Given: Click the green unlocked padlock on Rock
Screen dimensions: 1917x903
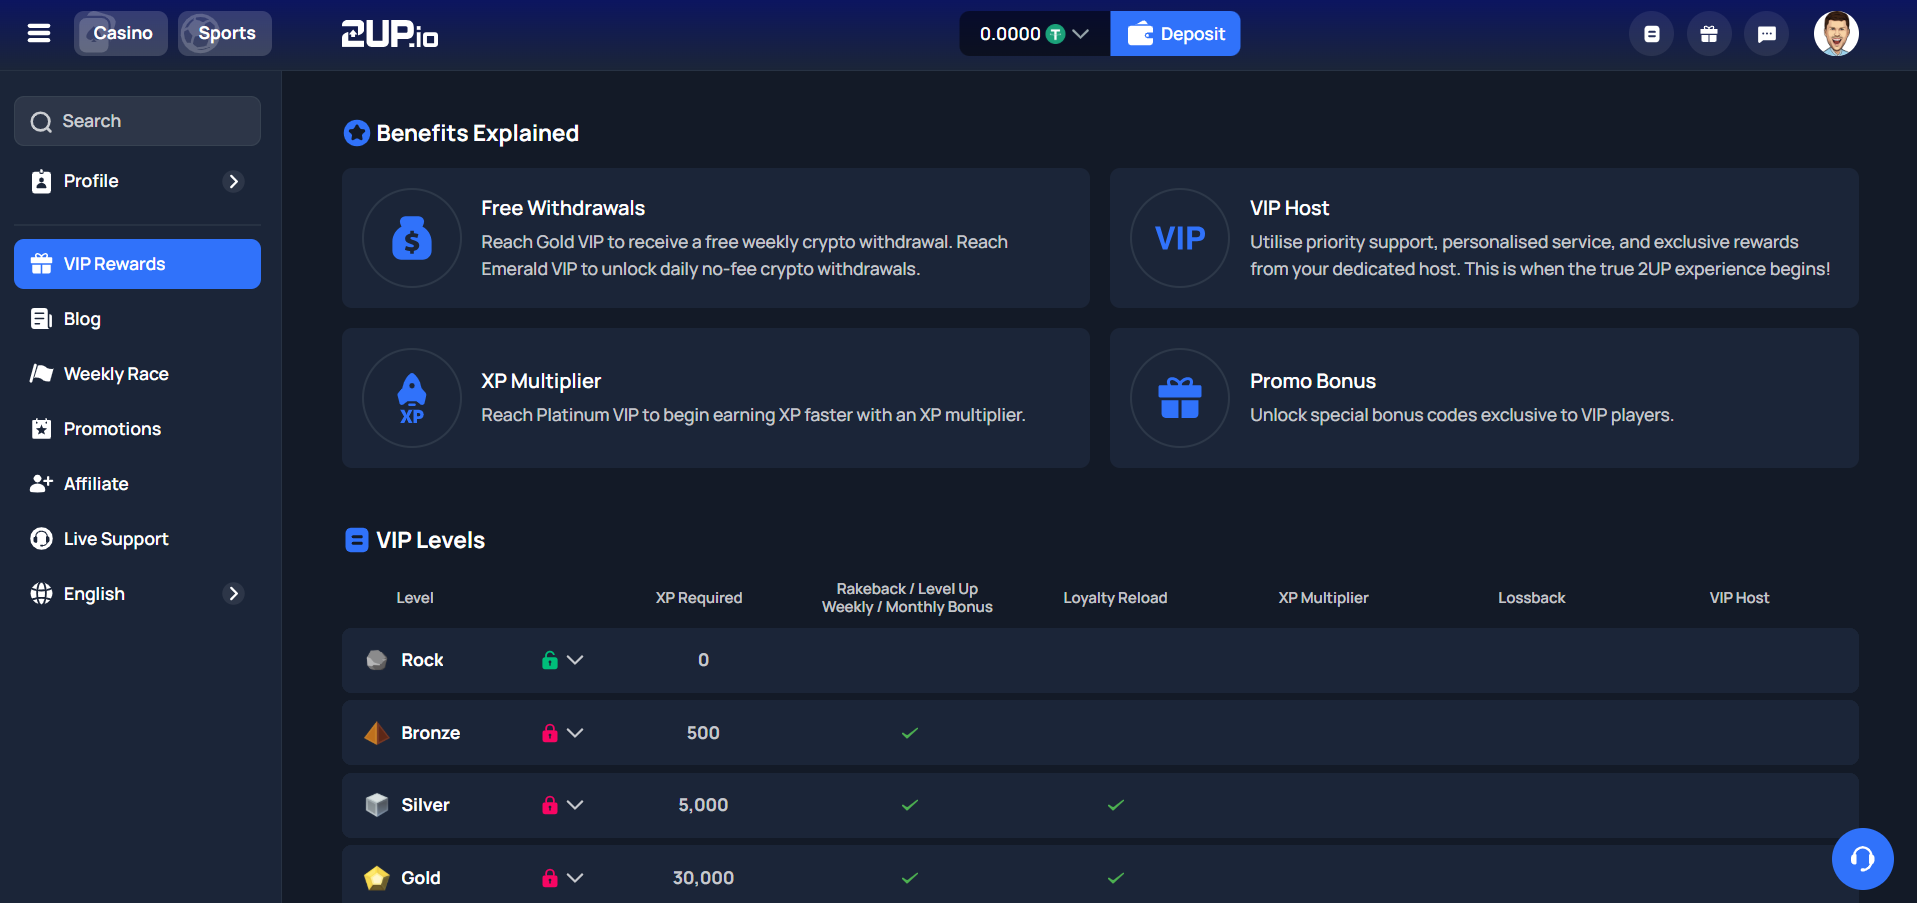Looking at the screenshot, I should [x=549, y=660].
